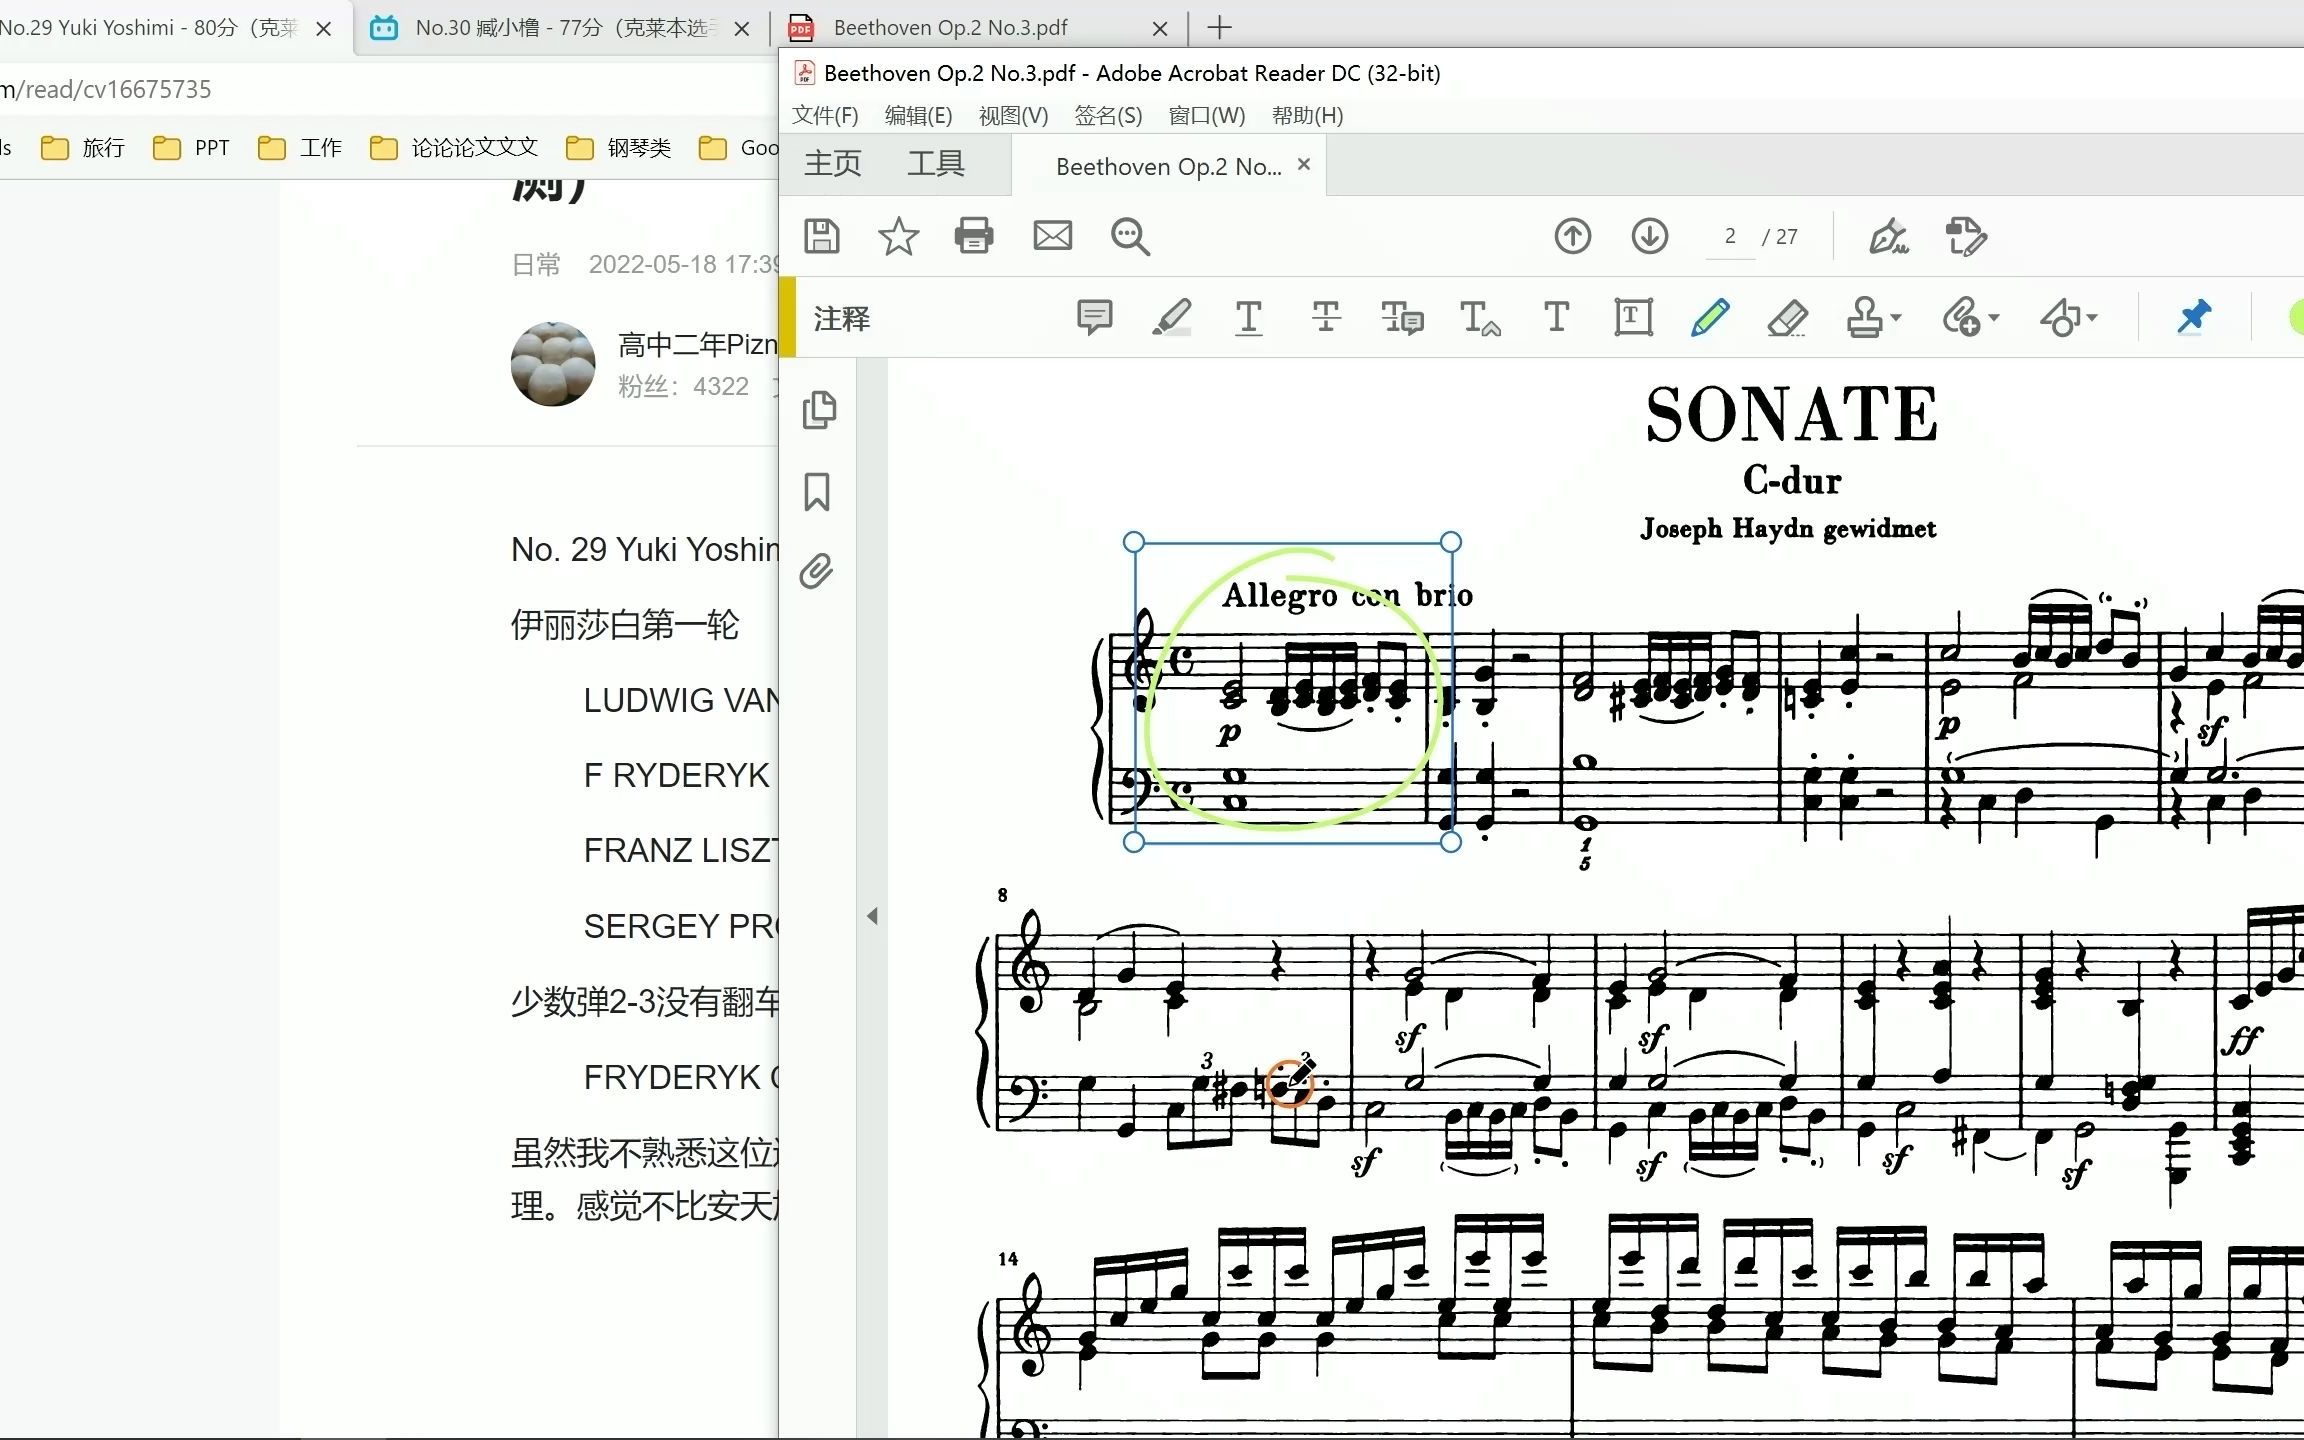The height and width of the screenshot is (1440, 2304).
Task: Select the replace text note tool
Action: 1402,318
